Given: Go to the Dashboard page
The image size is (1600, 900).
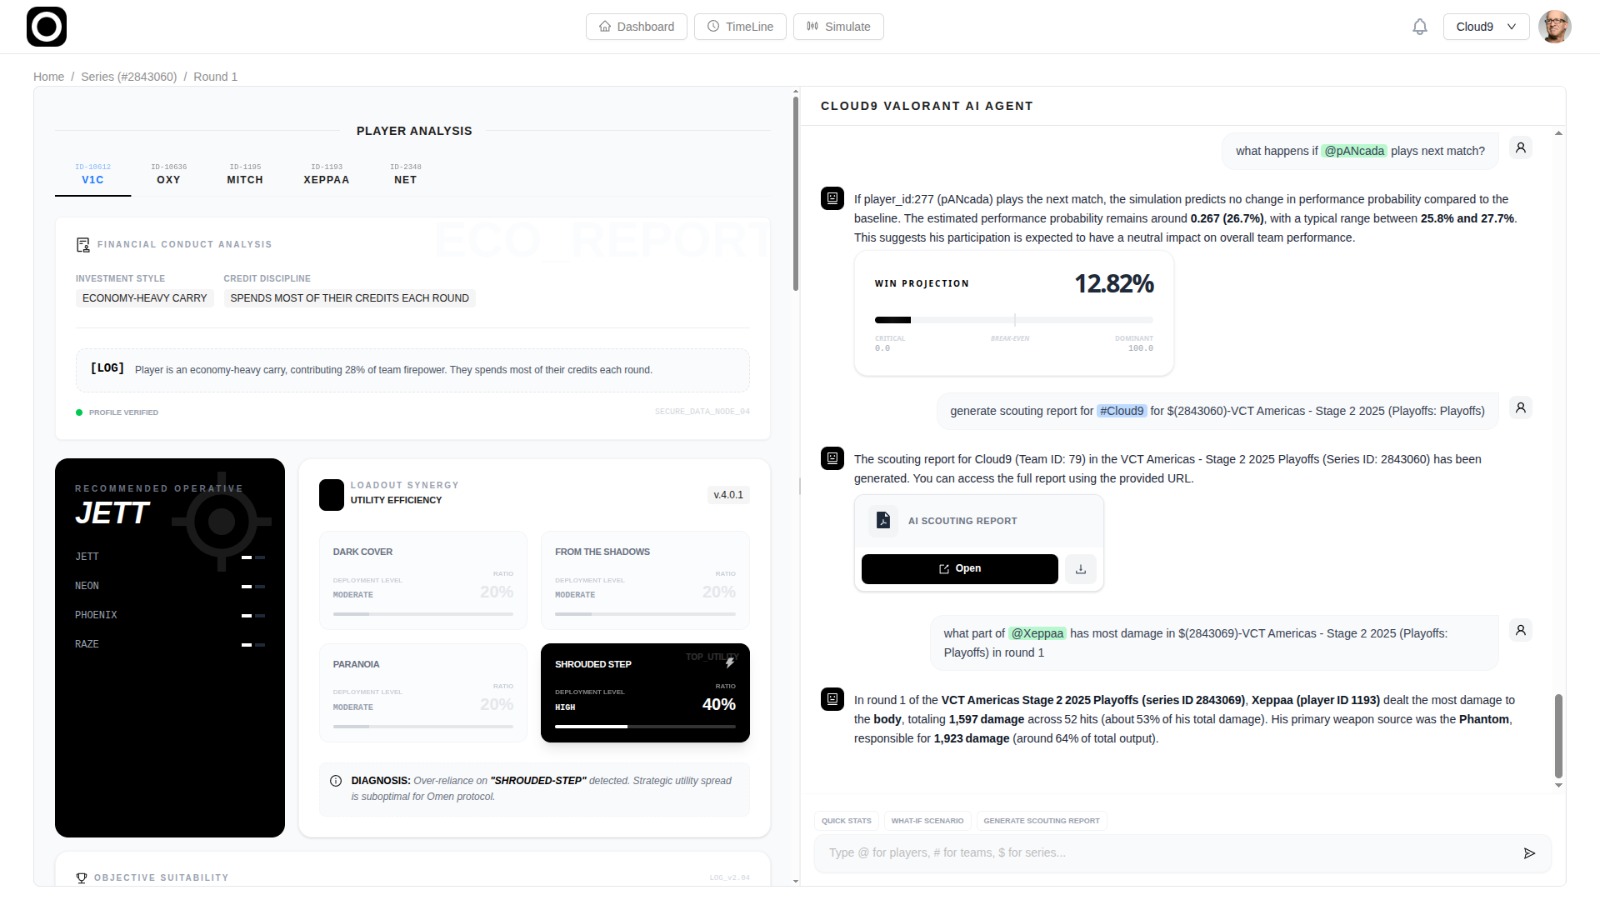Looking at the screenshot, I should click(636, 27).
